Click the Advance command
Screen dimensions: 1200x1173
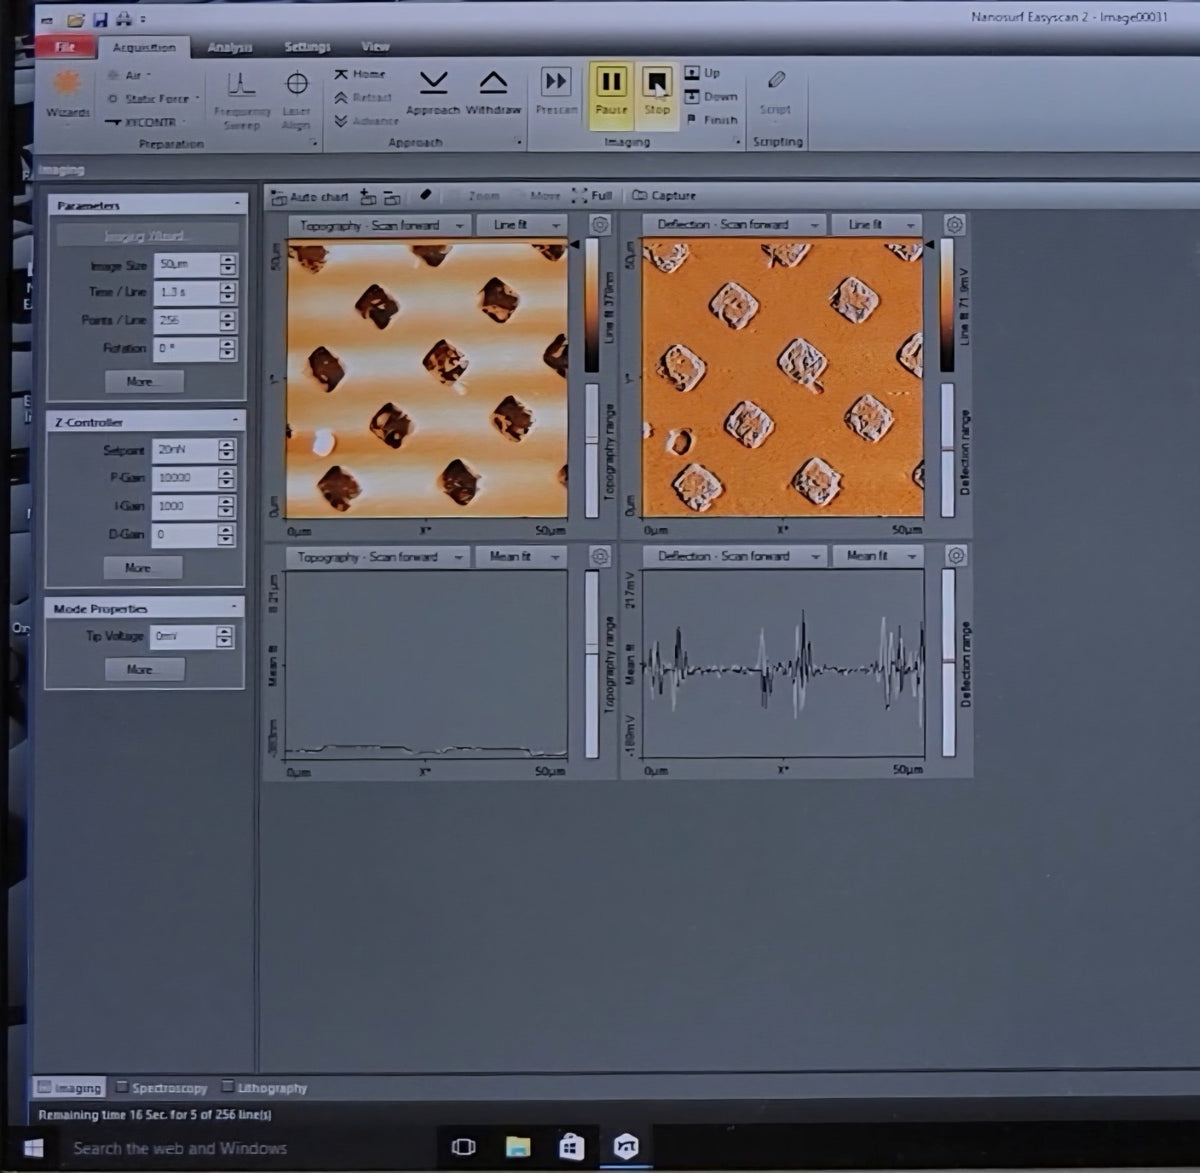366,121
